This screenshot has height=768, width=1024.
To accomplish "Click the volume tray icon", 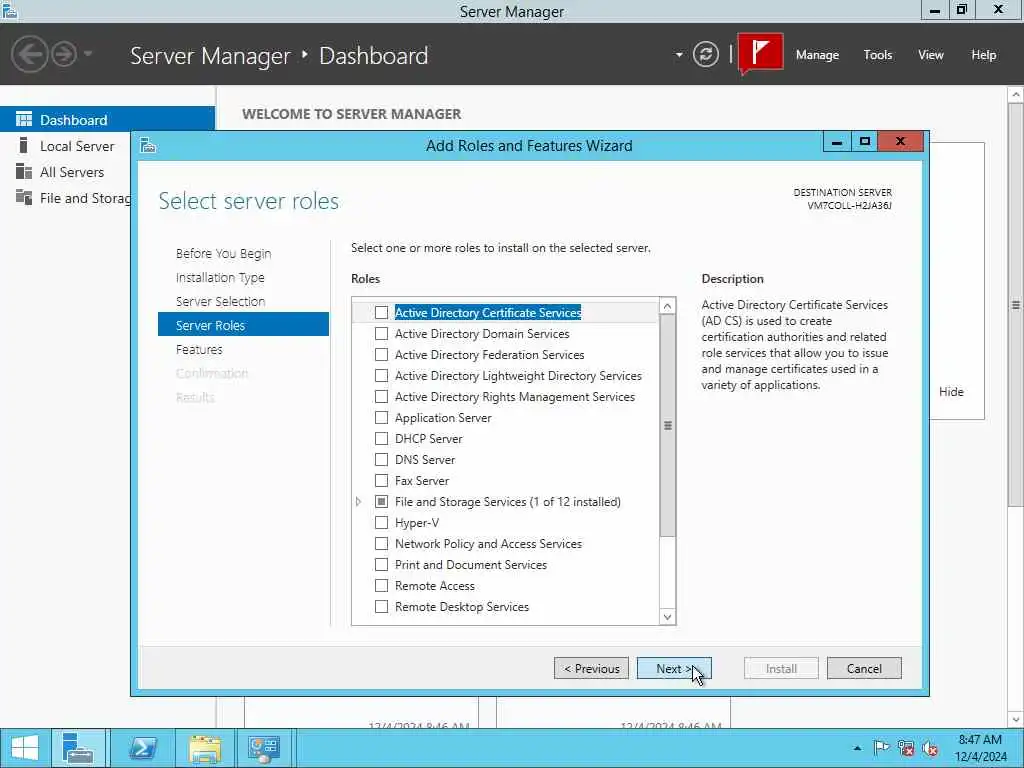I will (x=930, y=748).
